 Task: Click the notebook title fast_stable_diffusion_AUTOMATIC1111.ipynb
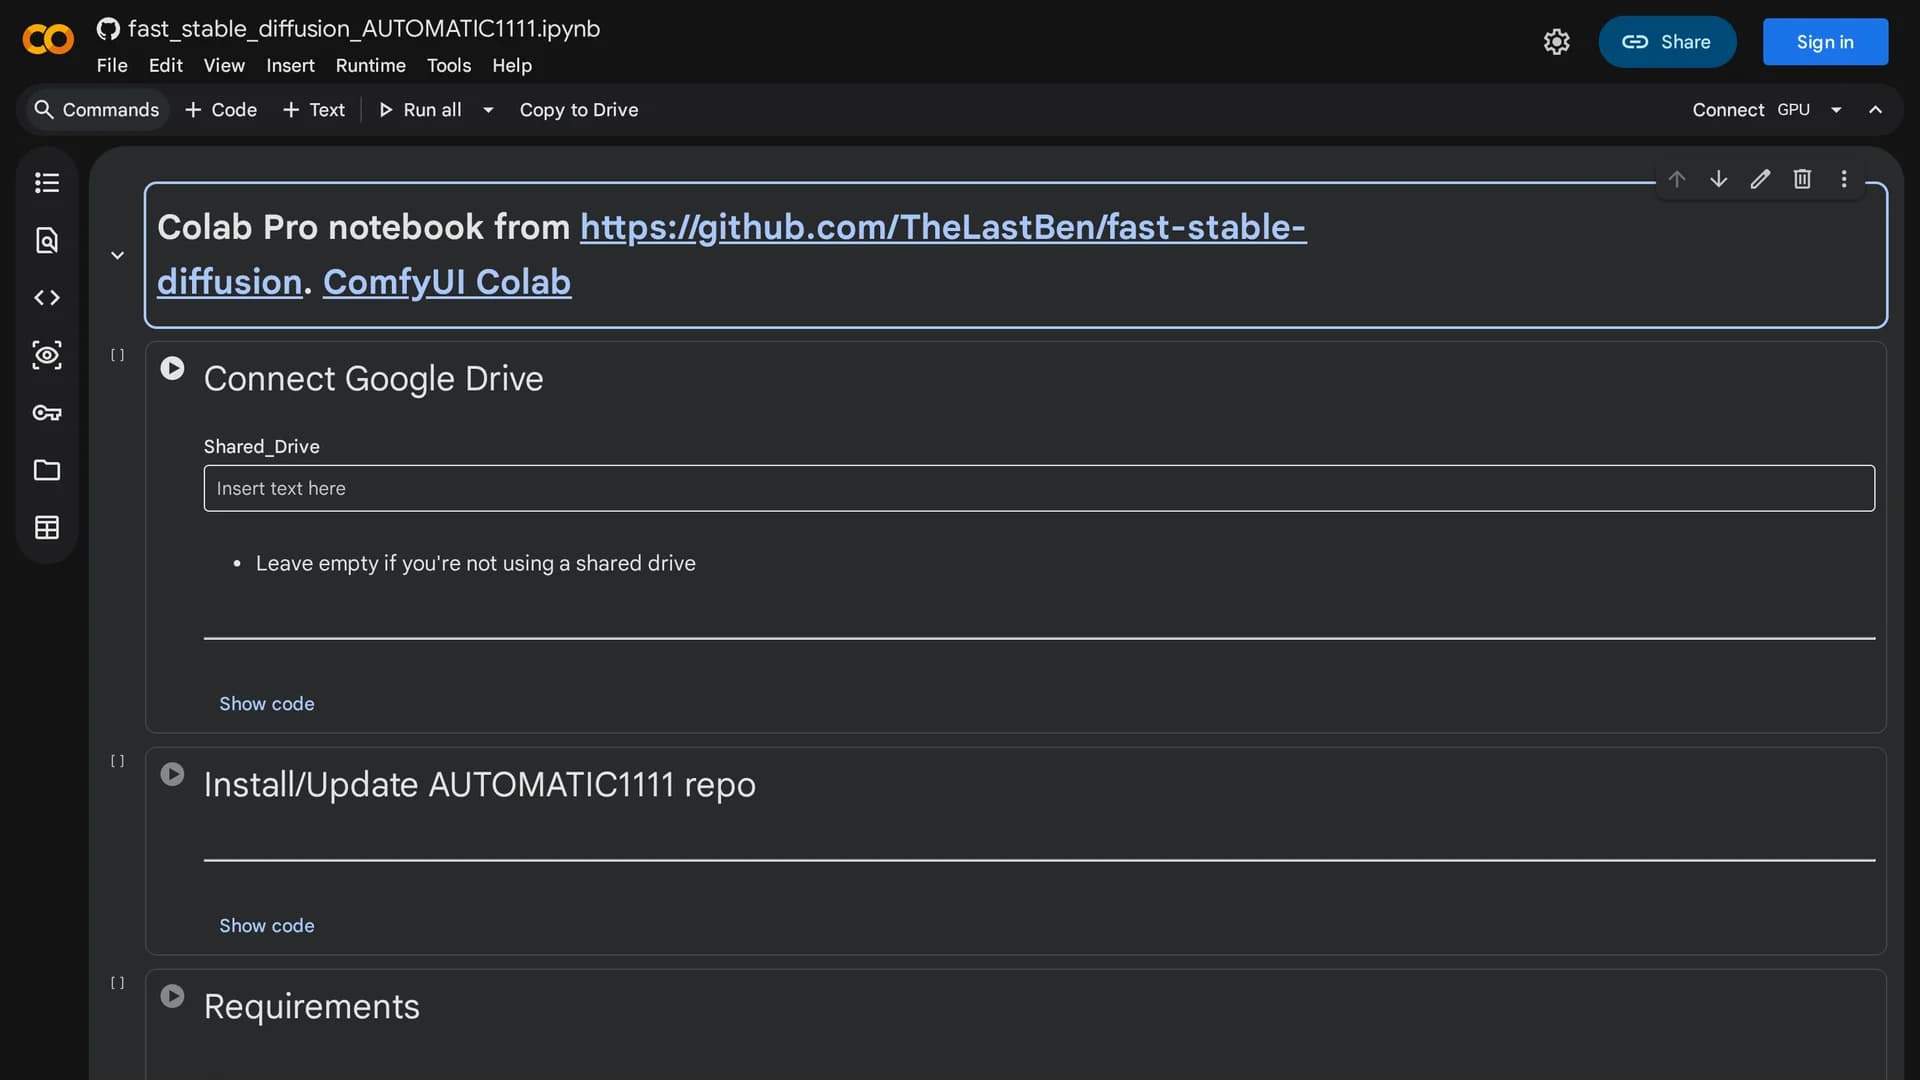[364, 29]
